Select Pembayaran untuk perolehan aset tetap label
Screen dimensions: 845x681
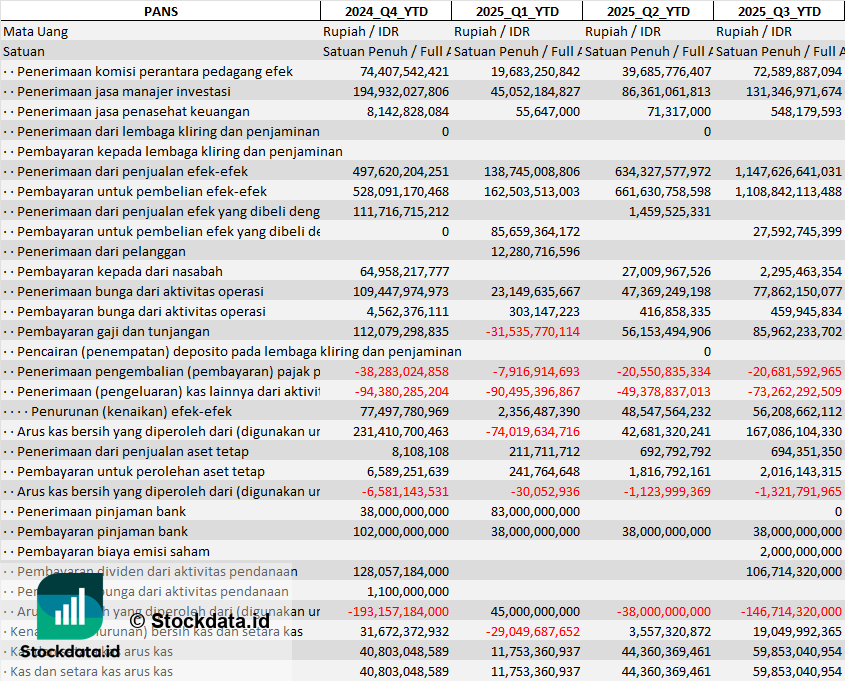141,471
